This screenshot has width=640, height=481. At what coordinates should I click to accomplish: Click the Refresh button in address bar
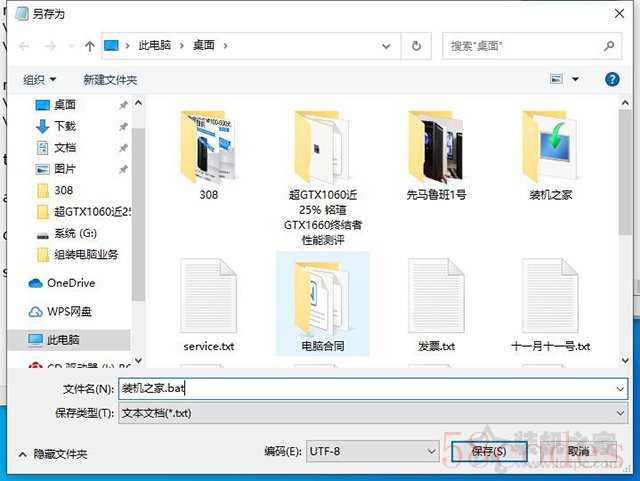point(416,46)
